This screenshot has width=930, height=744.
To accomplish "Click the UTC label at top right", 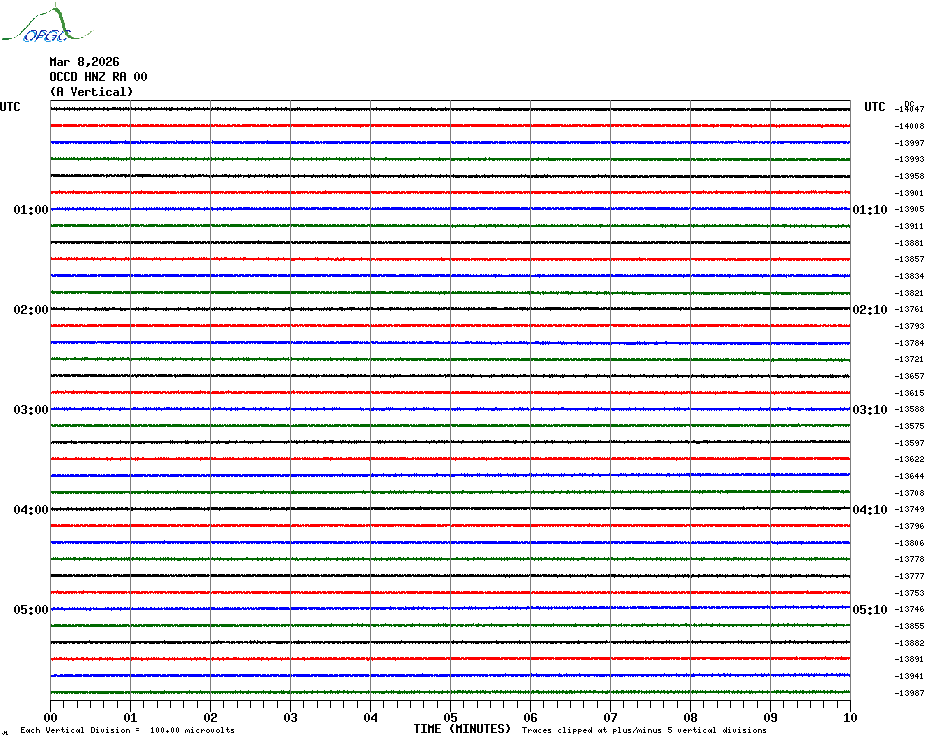I will [x=875, y=107].
